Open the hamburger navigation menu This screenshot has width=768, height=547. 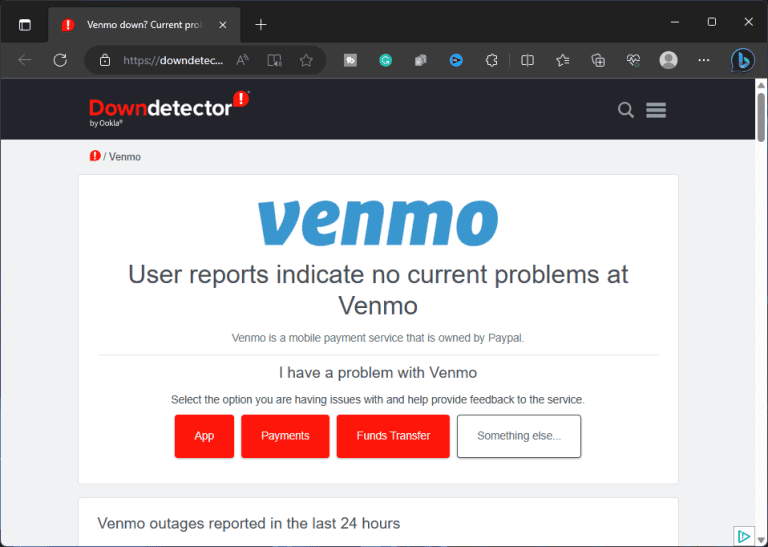point(656,110)
